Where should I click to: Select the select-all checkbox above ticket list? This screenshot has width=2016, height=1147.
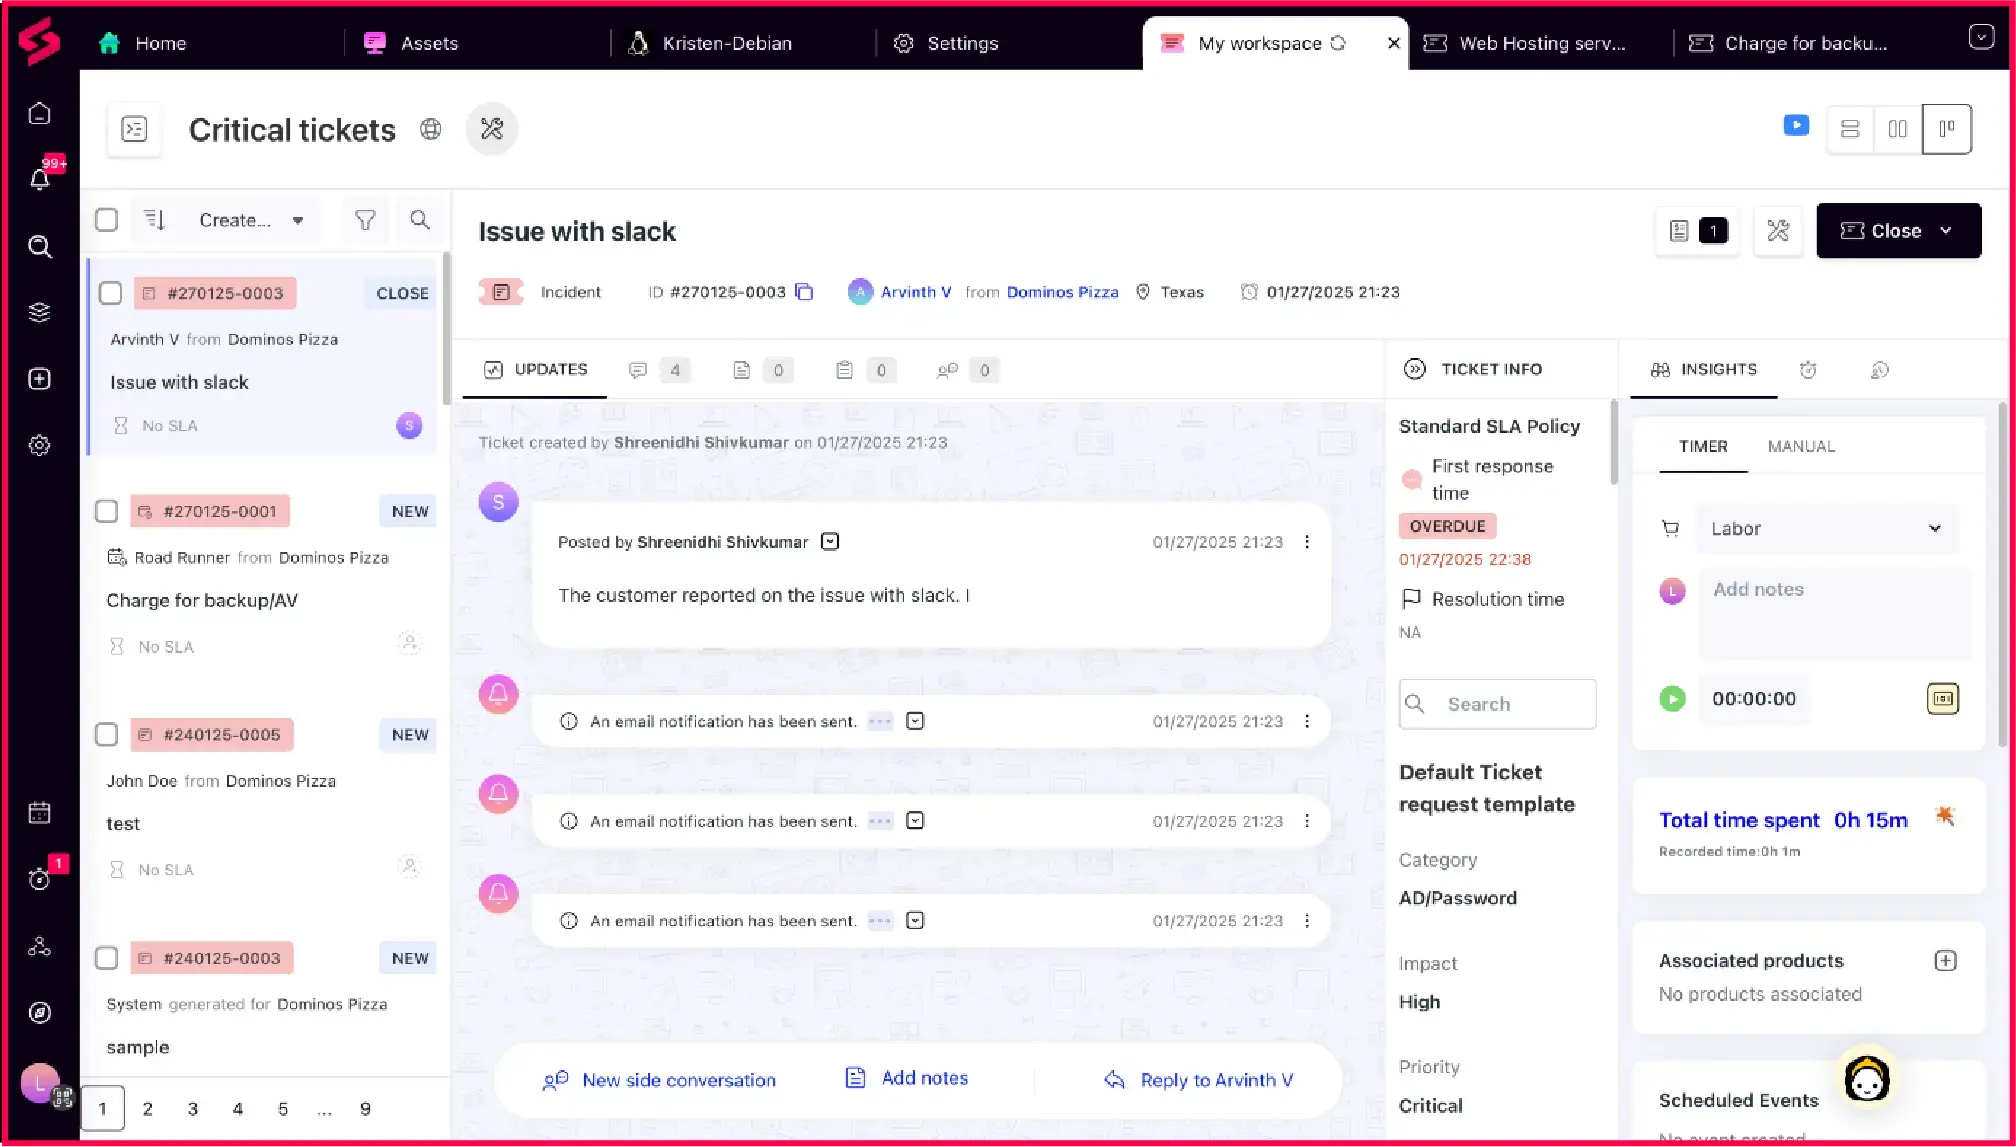coord(106,220)
